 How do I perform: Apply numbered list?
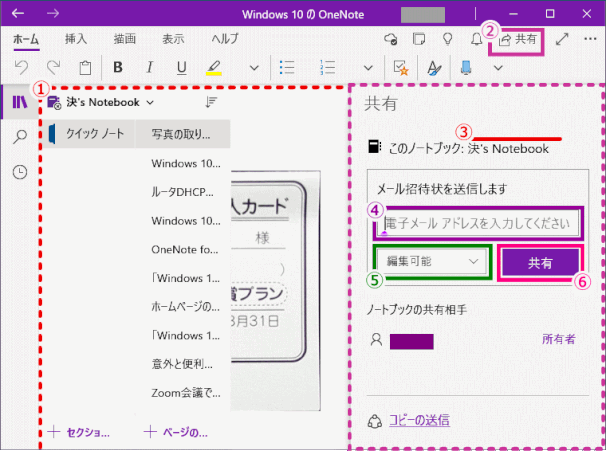click(327, 68)
